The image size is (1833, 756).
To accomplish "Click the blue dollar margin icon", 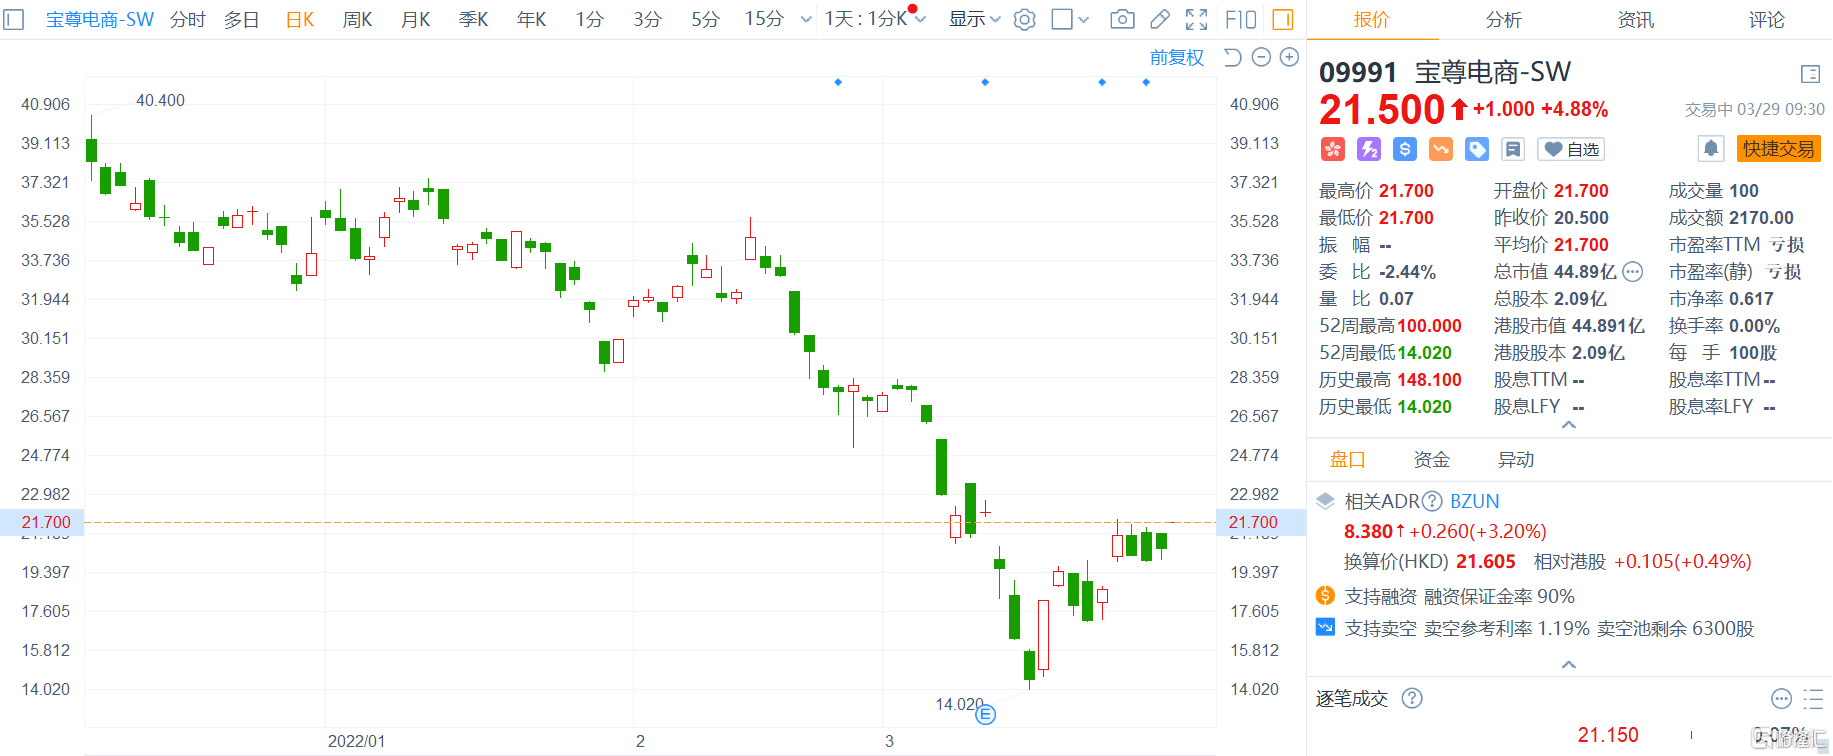I will click(x=1404, y=149).
